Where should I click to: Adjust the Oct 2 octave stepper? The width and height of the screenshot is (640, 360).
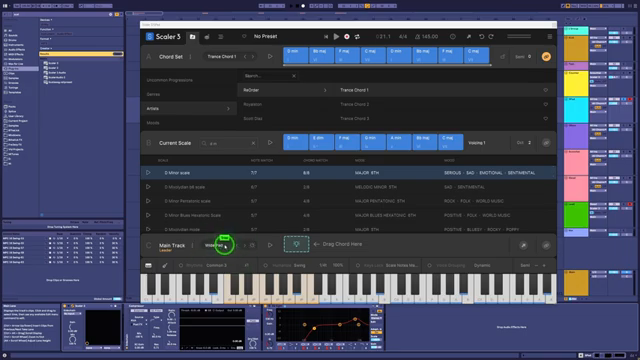click(524, 143)
